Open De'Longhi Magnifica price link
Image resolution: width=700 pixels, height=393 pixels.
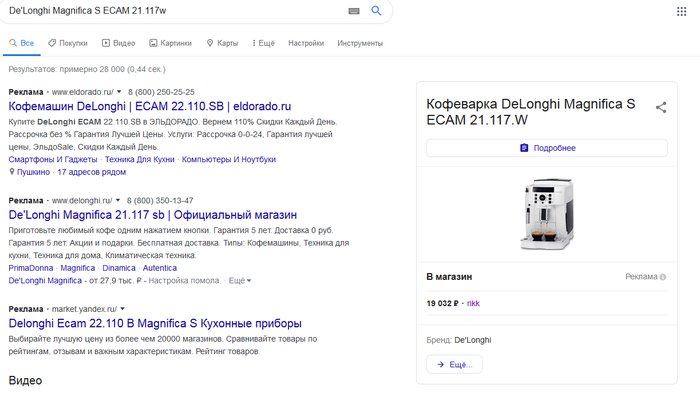coord(45,280)
